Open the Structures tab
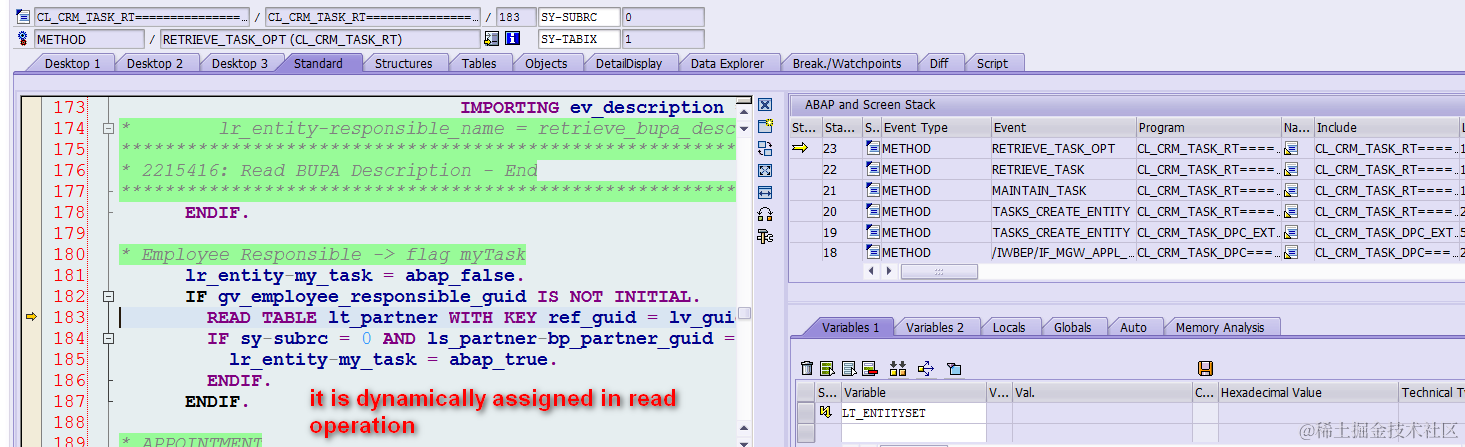 tap(404, 63)
